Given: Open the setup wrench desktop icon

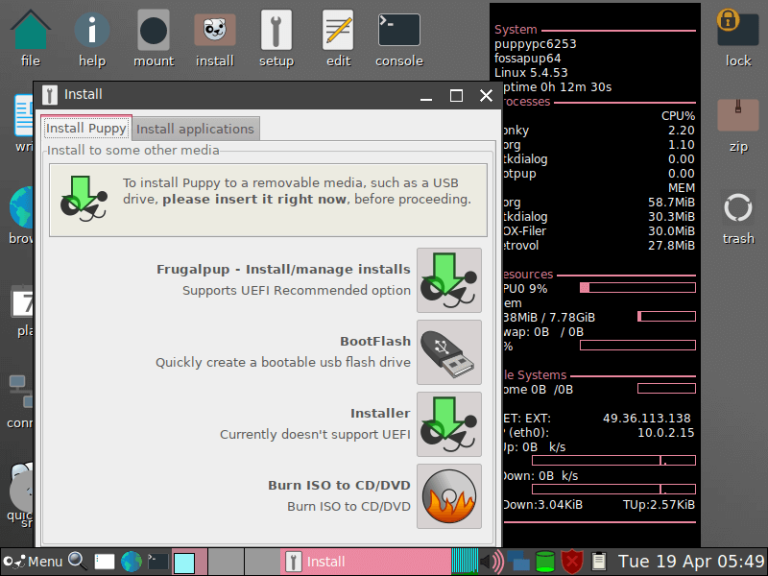Looking at the screenshot, I should click(276, 31).
